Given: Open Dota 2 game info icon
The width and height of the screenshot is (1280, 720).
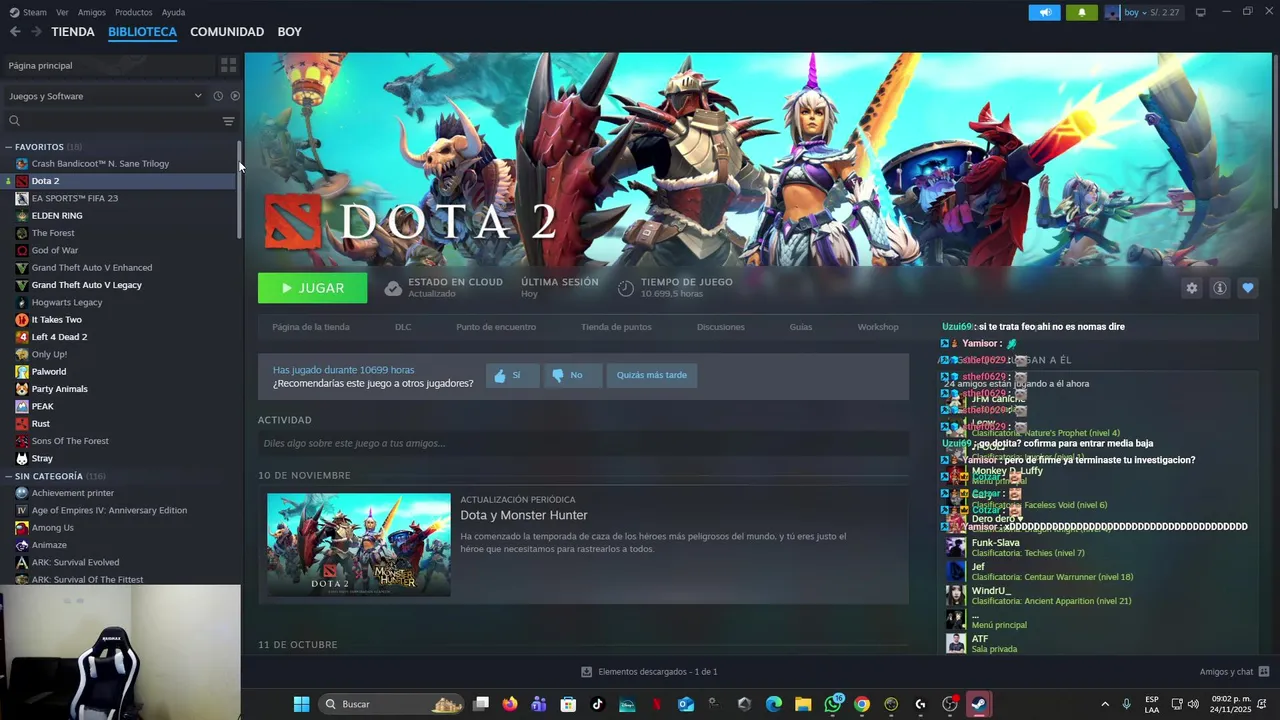Looking at the screenshot, I should coord(1219,288).
